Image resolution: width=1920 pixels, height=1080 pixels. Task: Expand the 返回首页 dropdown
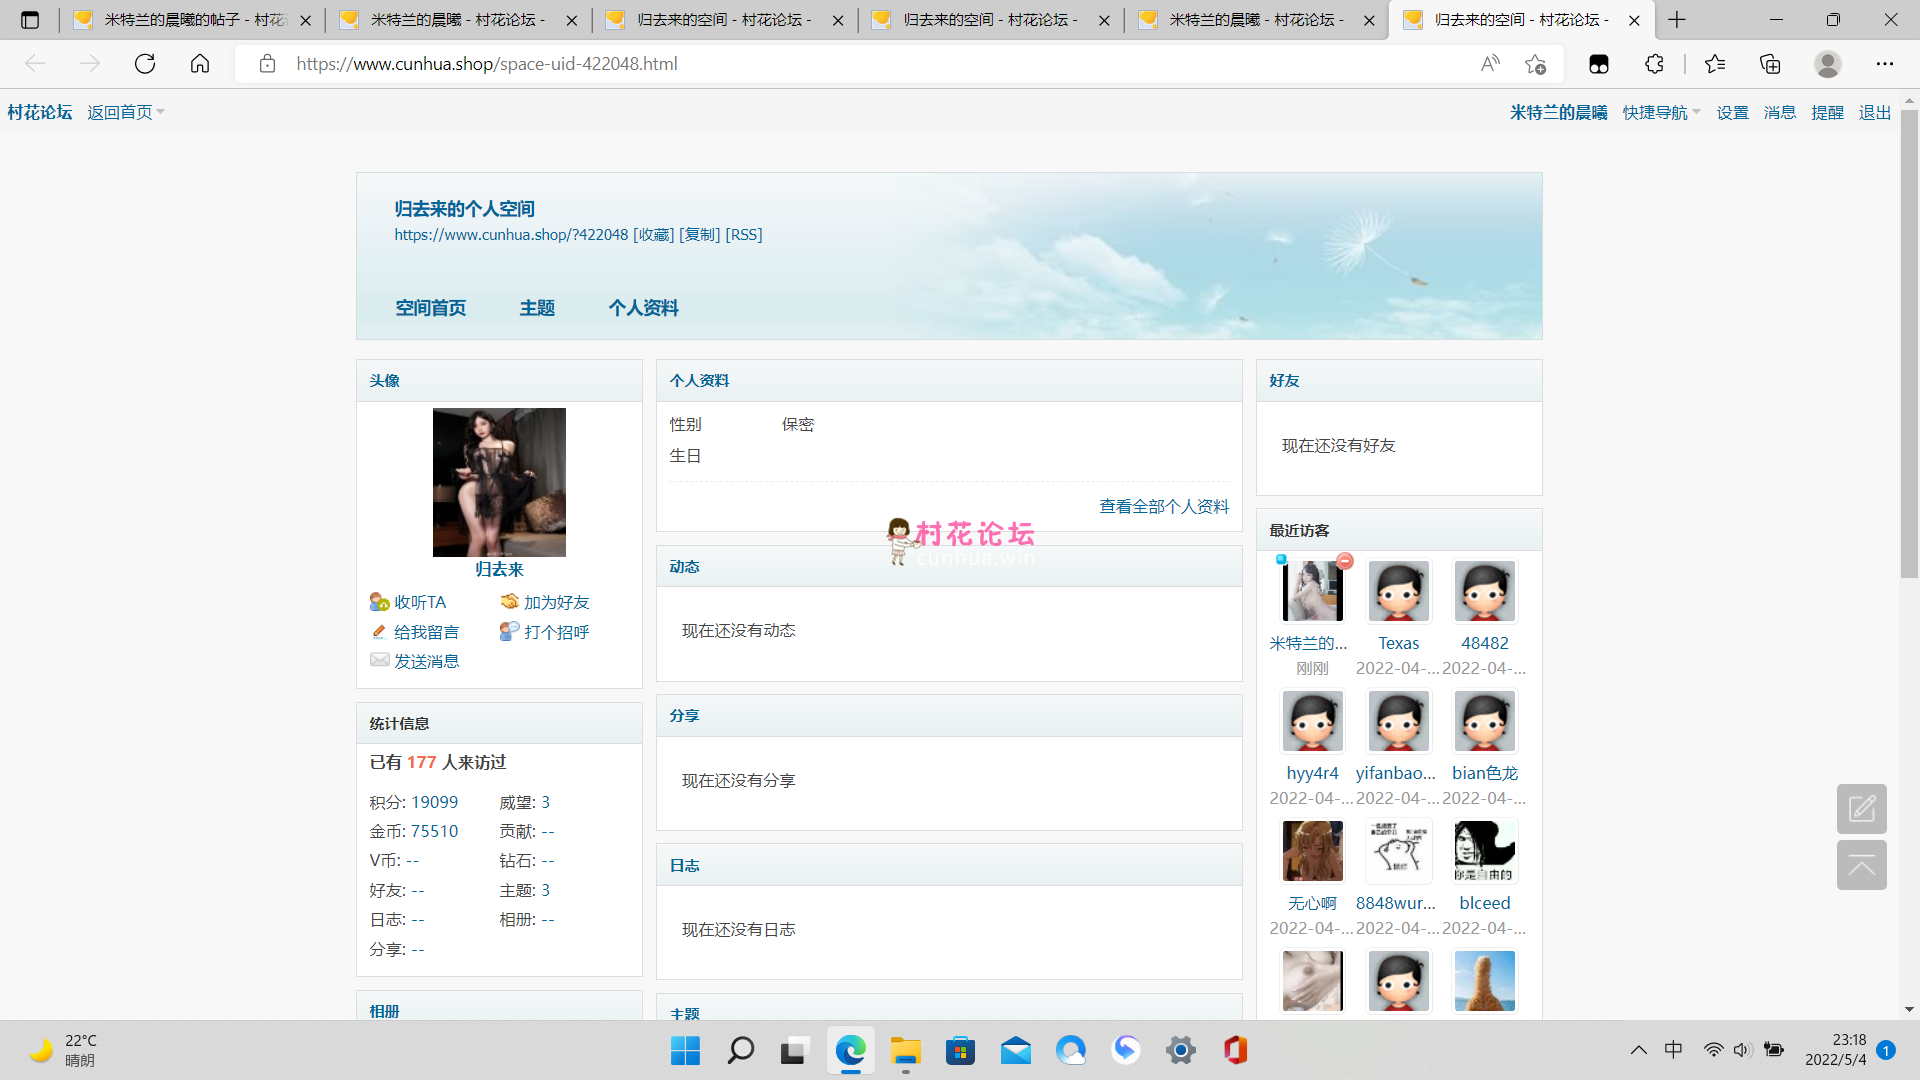coord(126,112)
